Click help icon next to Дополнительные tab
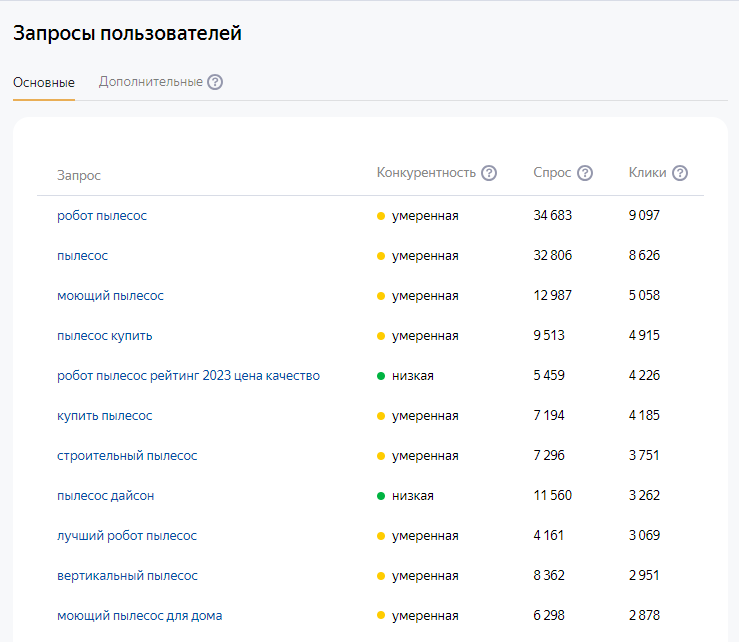Screen dimensions: 739x642 pyautogui.click(x=215, y=82)
